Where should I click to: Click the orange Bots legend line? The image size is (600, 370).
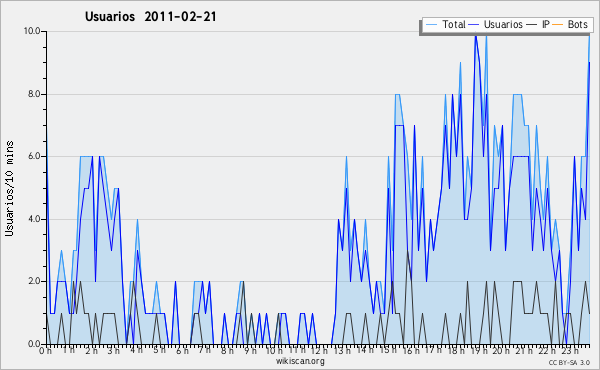point(558,25)
